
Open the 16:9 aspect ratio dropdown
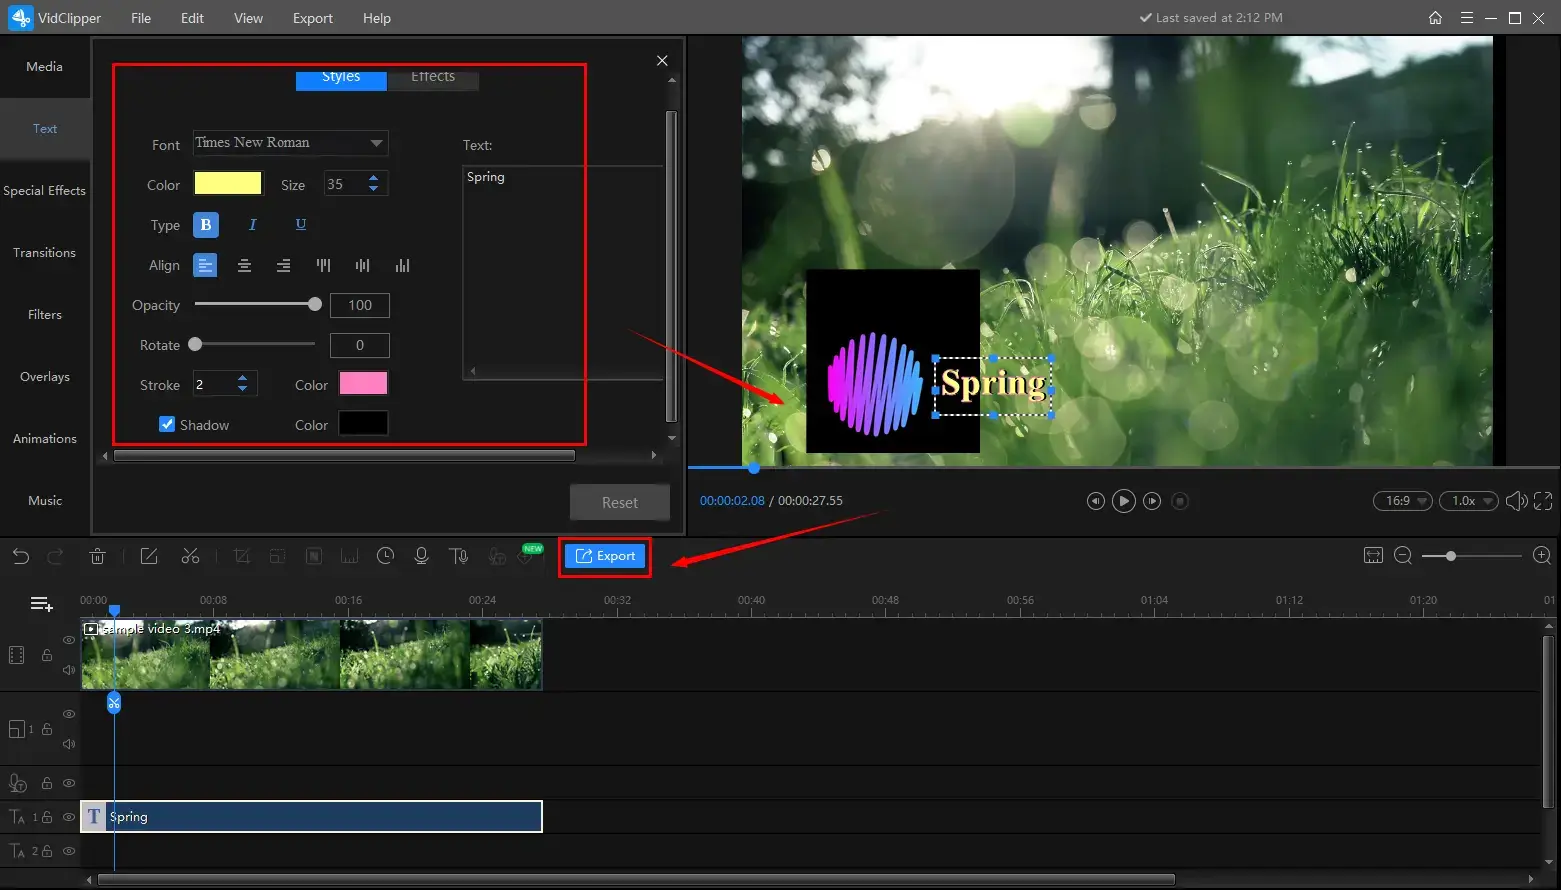coord(1403,501)
